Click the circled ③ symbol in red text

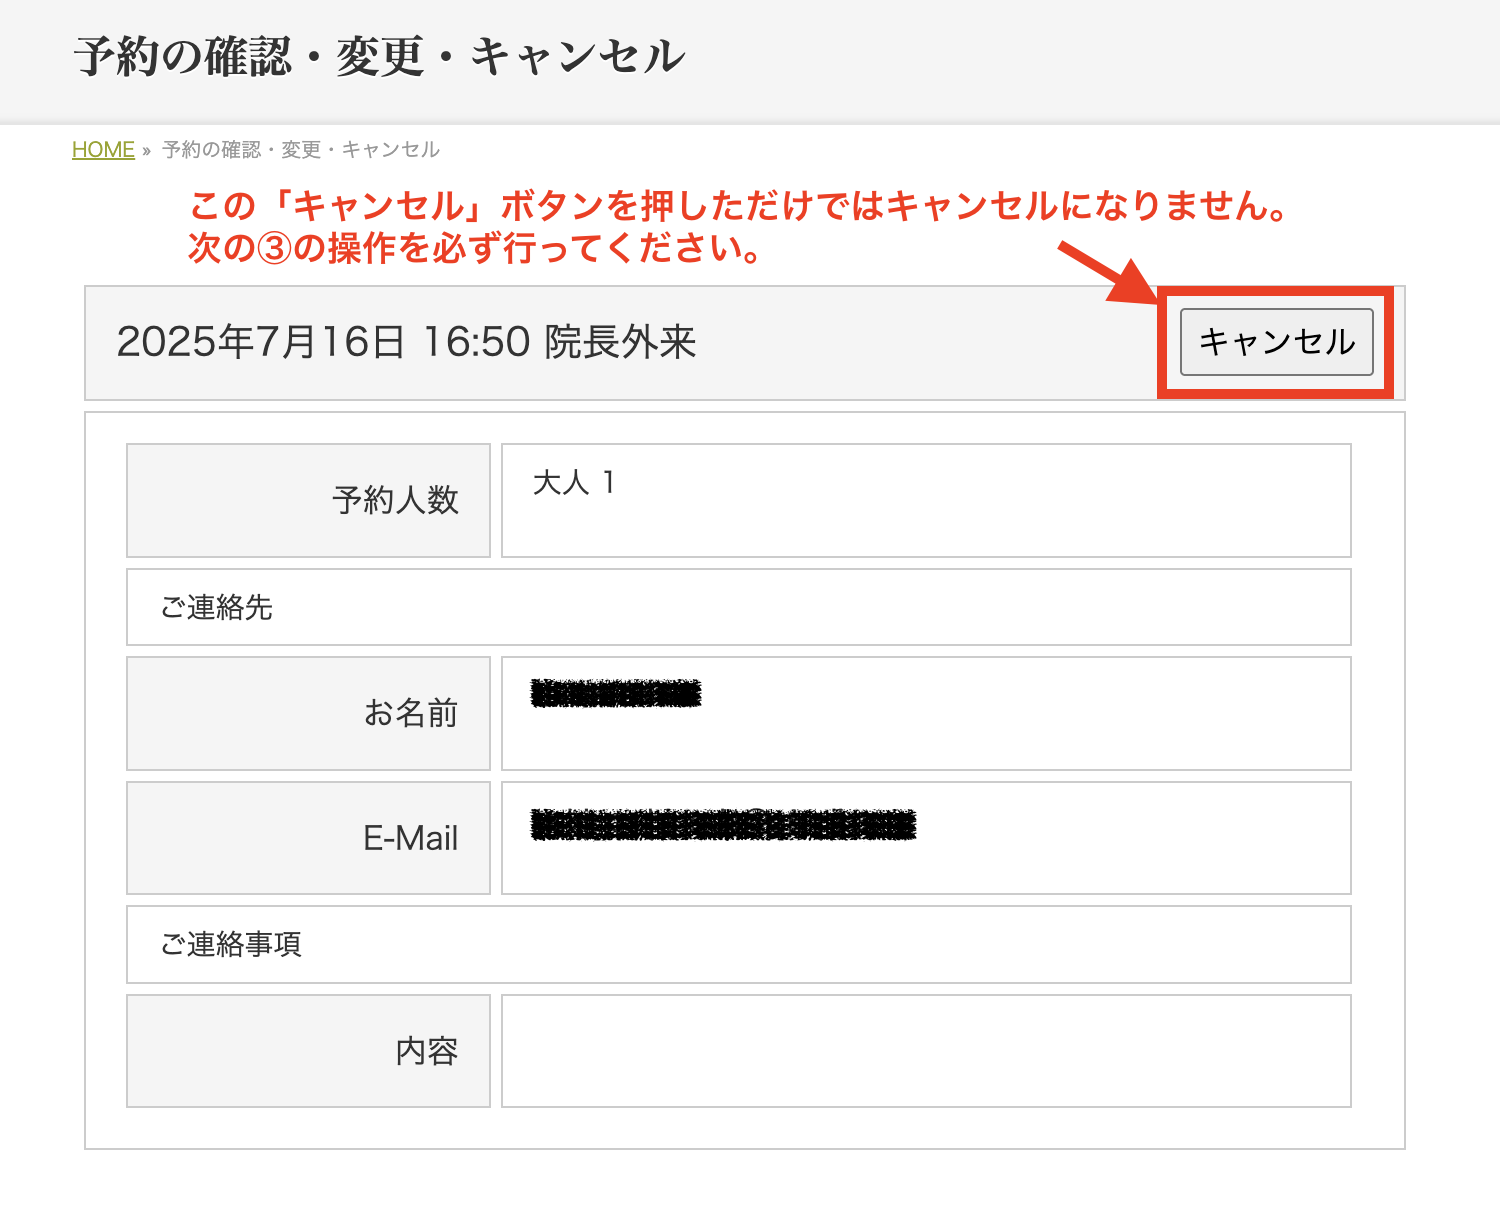coord(274,249)
